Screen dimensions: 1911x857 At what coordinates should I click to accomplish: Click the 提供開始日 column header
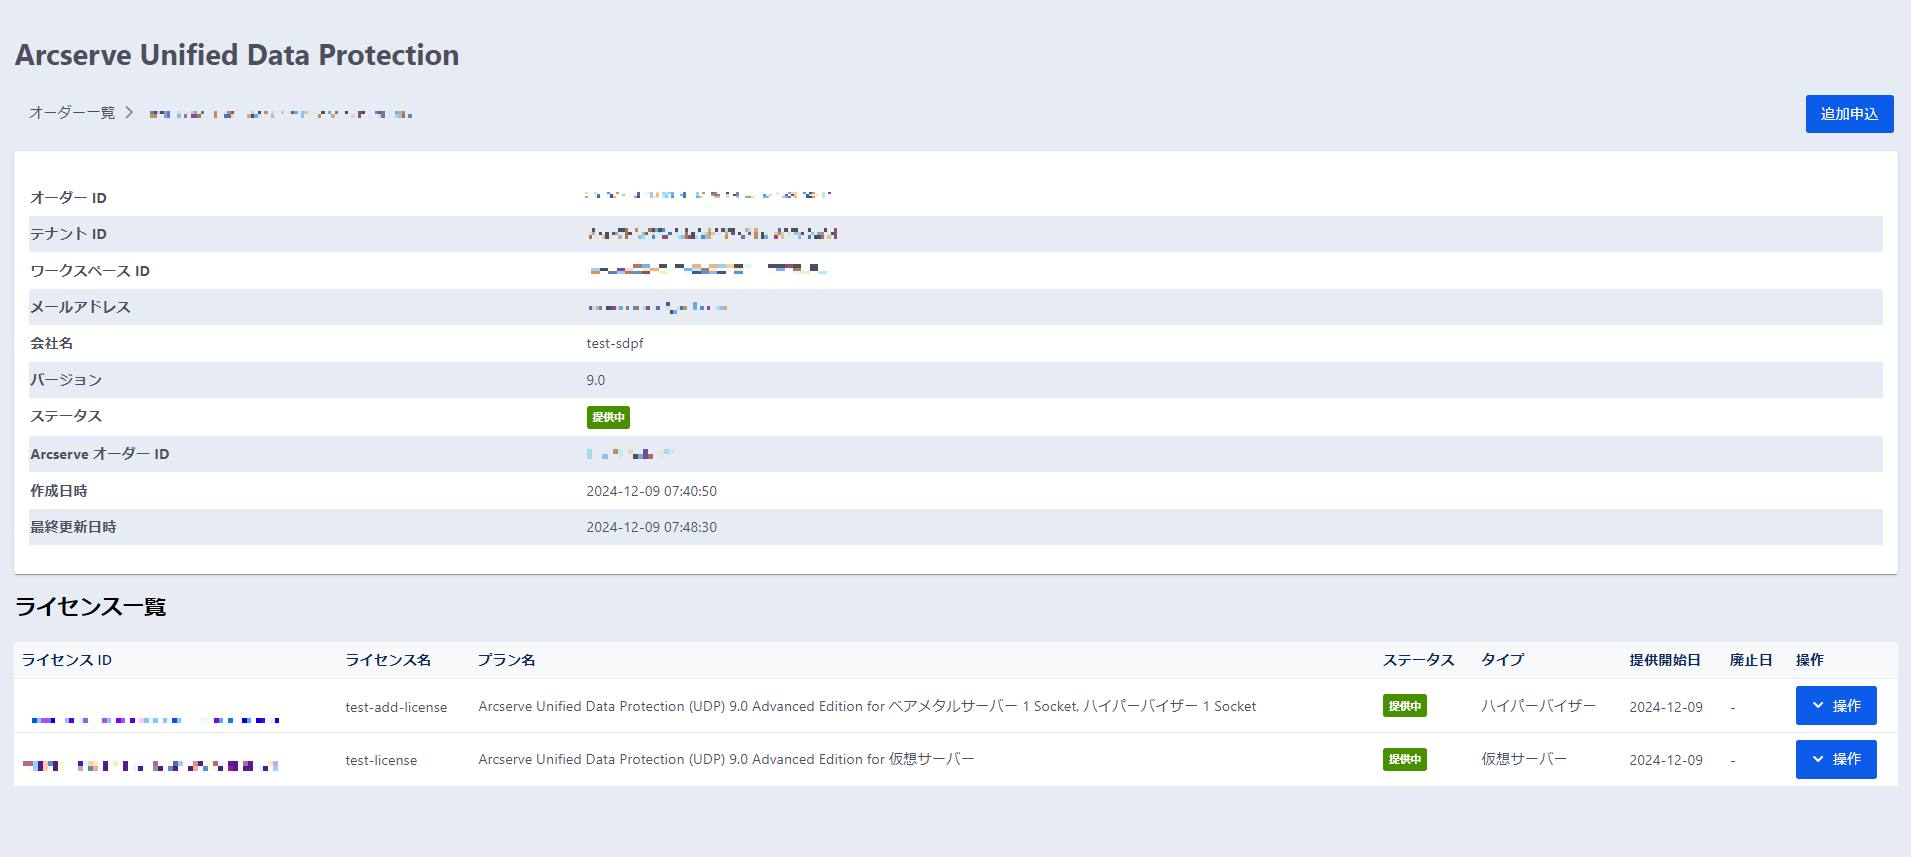coord(1664,660)
